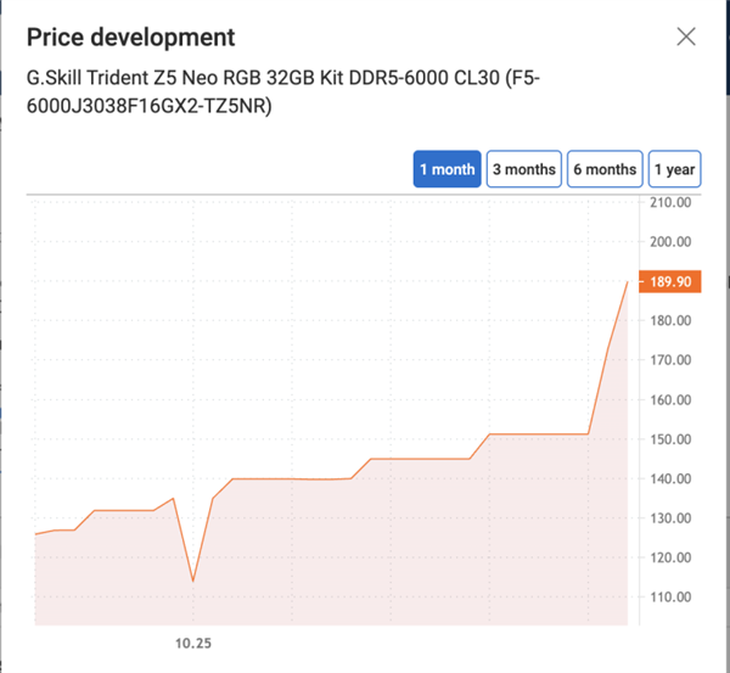
Task: Click the Price development heading
Action: pyautogui.click(x=131, y=38)
